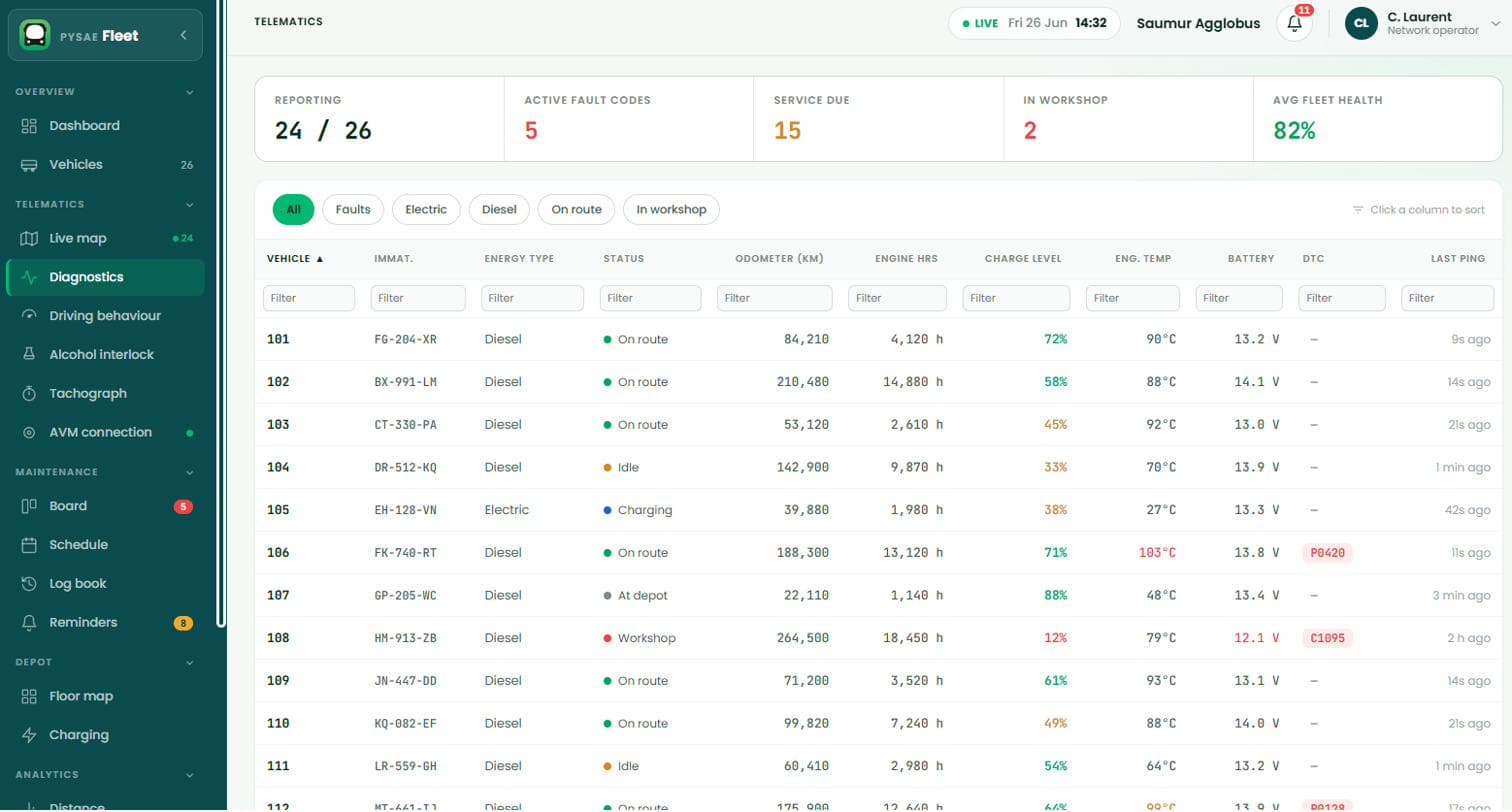Open the Driving behaviour gauge icon
Image resolution: width=1512 pixels, height=812 pixels.
29,315
